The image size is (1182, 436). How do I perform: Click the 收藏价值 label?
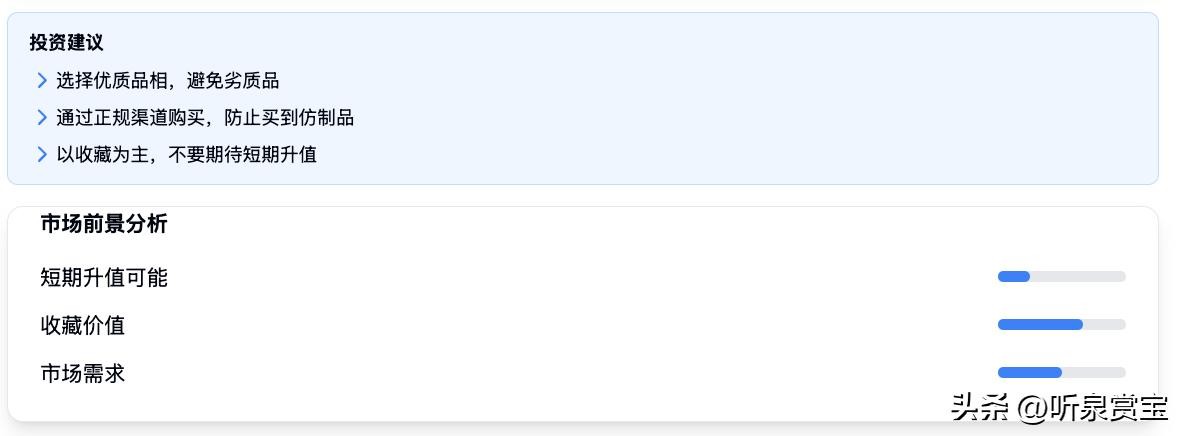click(x=83, y=325)
